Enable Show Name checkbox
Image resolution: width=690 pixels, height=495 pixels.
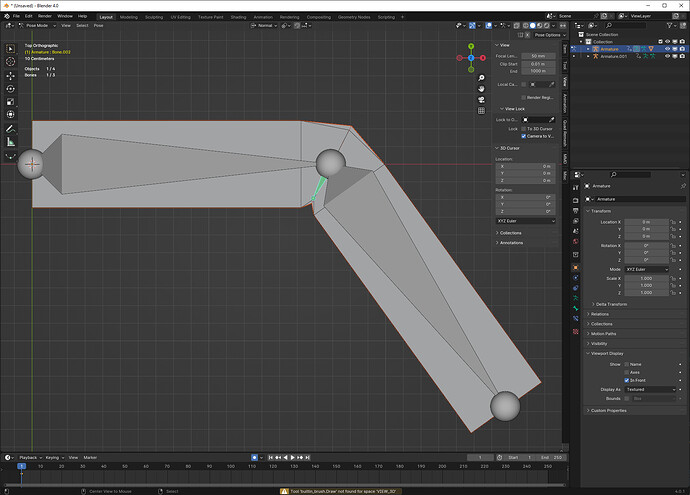point(627,364)
